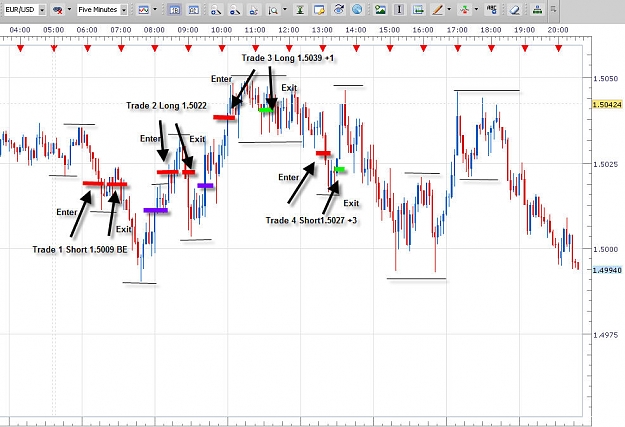Screen dimensions: 625x427
Task: Click the 20:00 time axis label
Action: (558, 30)
